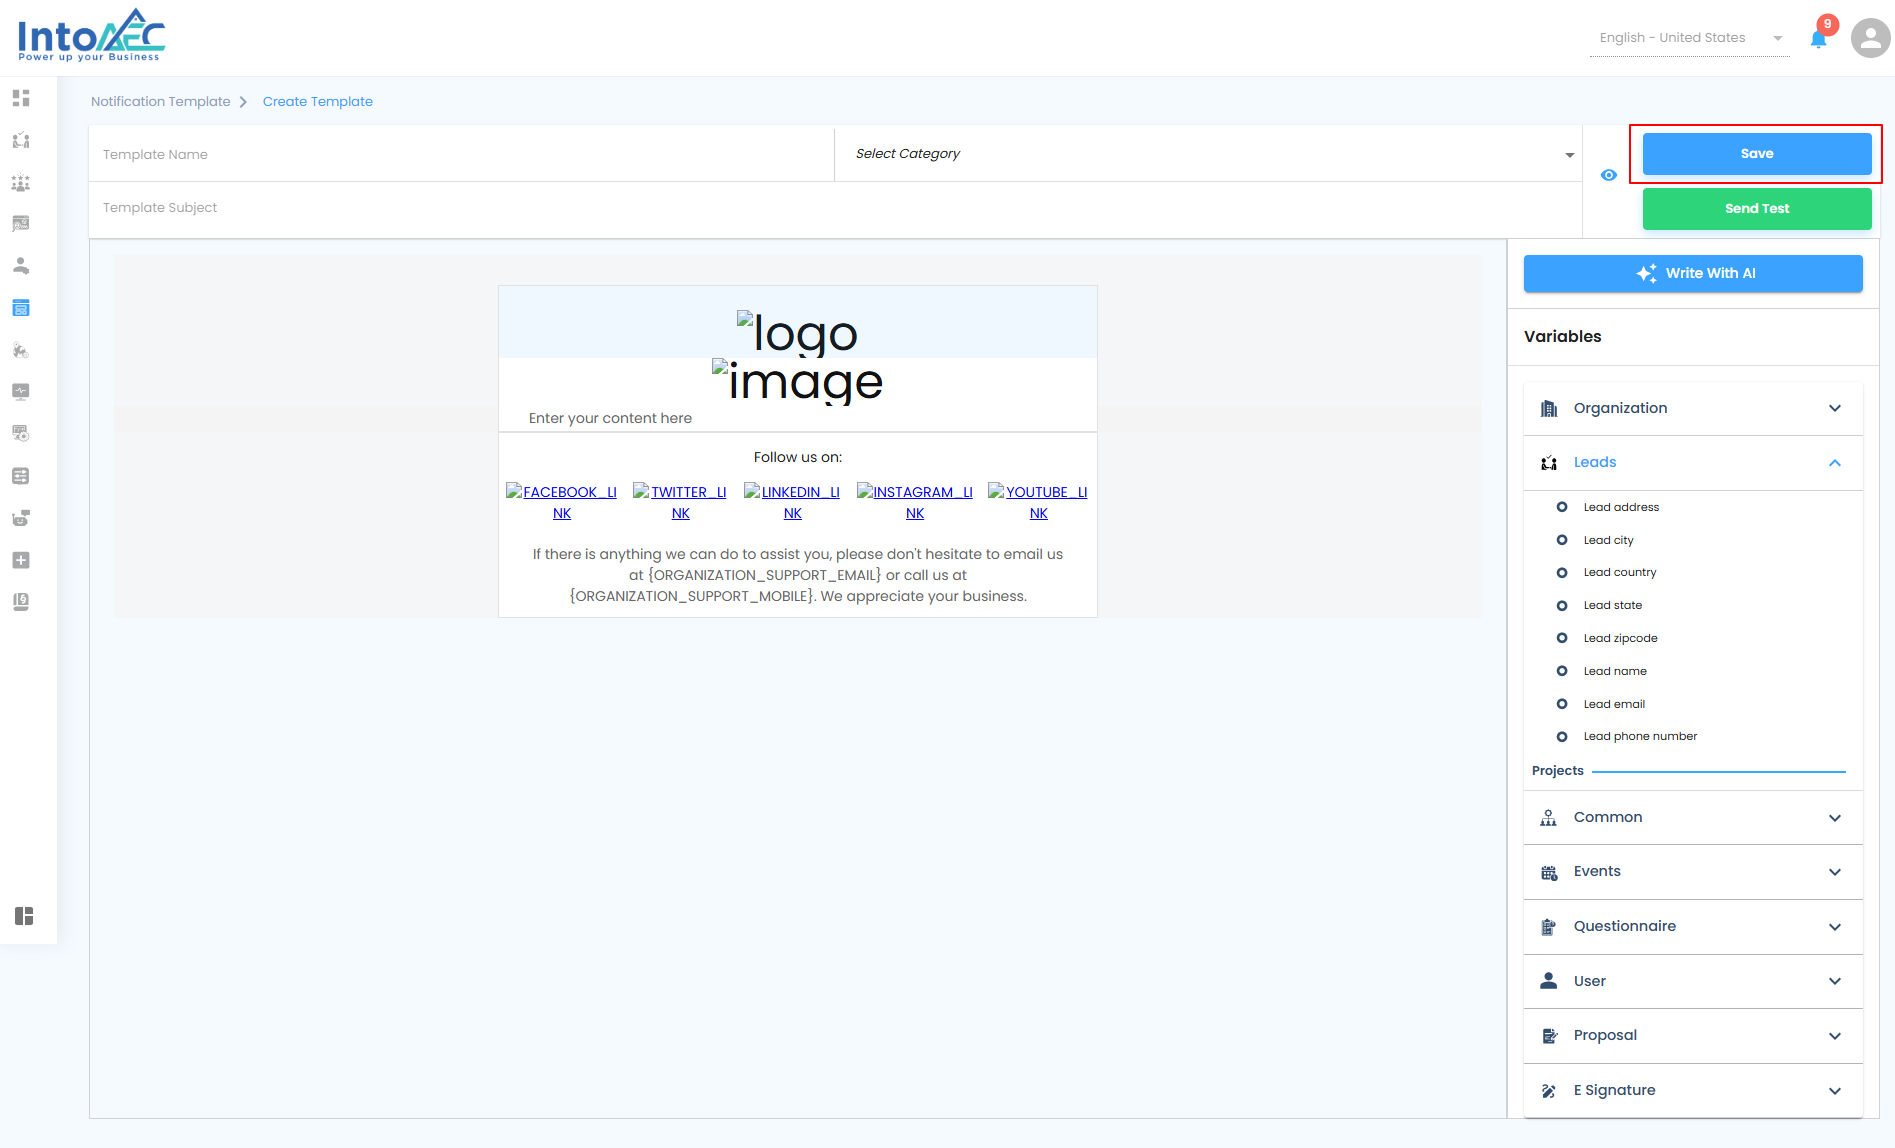This screenshot has width=1895, height=1148.
Task: Expand the User section chevron
Action: (x=1835, y=981)
